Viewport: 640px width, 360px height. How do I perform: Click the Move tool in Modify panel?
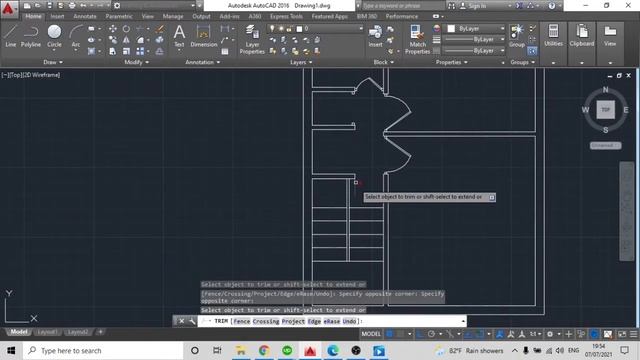[x=113, y=29]
